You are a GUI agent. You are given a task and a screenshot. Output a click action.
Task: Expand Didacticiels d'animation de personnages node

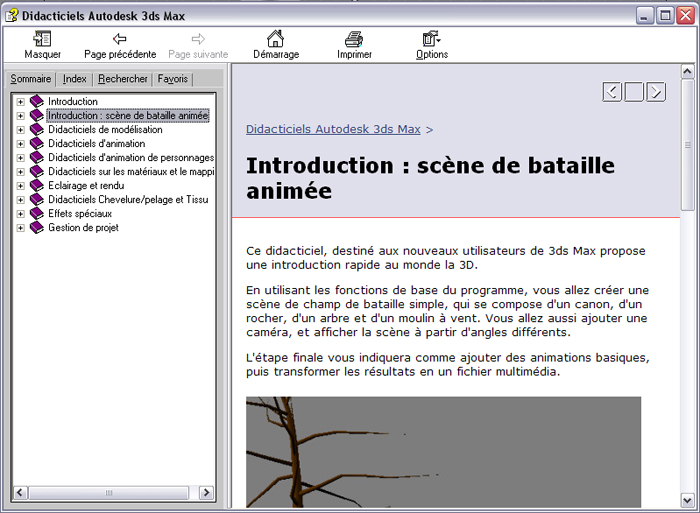click(x=20, y=158)
